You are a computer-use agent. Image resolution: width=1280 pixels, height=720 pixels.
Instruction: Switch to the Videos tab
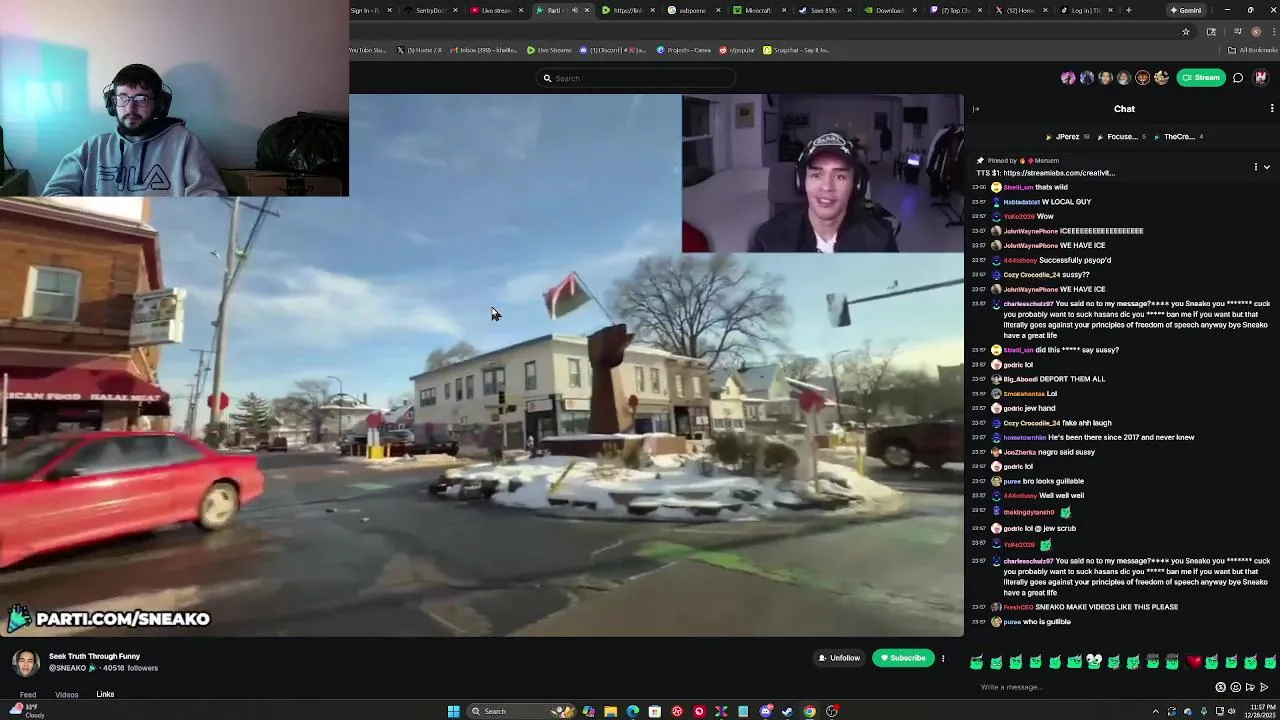[x=67, y=694]
